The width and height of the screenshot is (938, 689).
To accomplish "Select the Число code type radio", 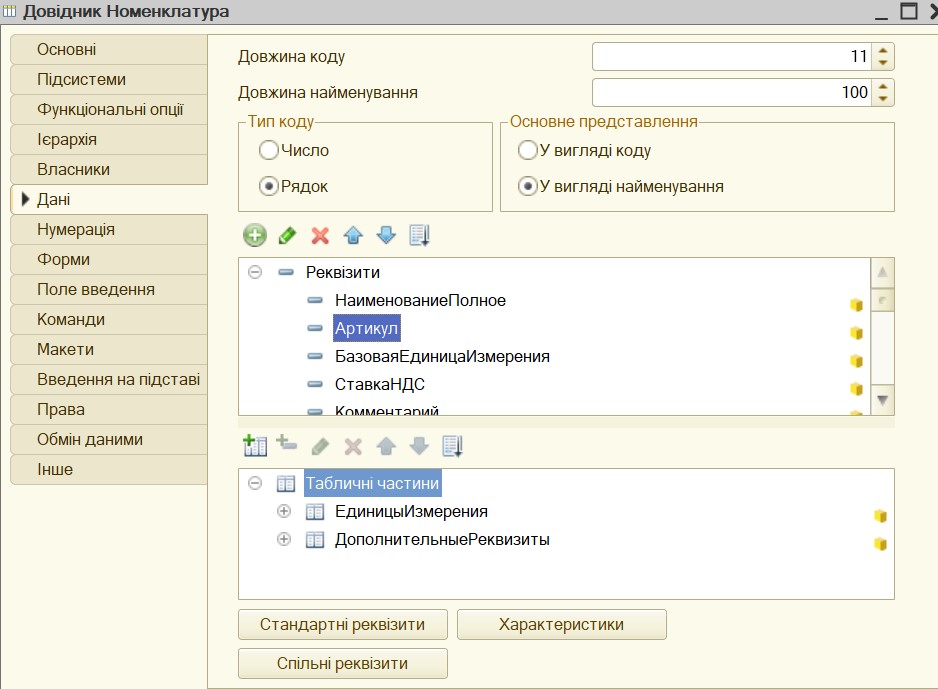I will click(x=269, y=150).
